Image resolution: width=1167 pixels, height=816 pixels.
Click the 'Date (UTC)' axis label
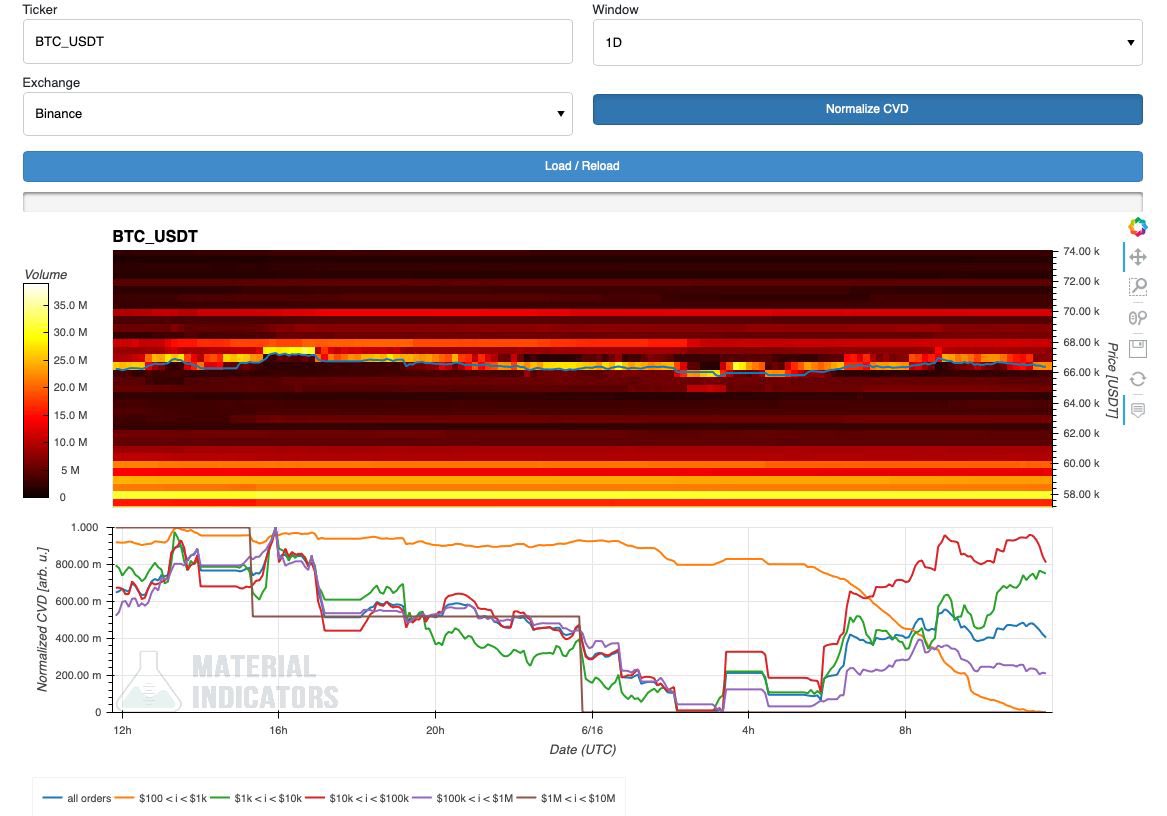coord(583,750)
